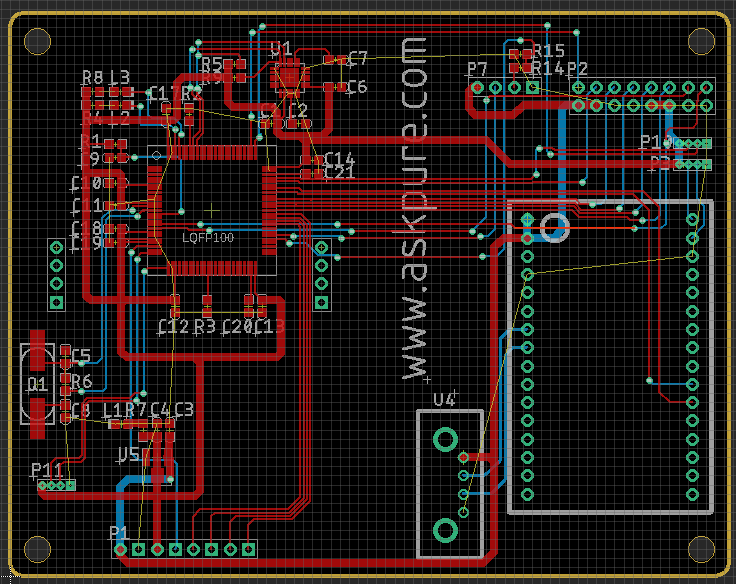The height and width of the screenshot is (584, 736).
Task: Select the C5 capacitor label near crystal
Action: click(81, 355)
